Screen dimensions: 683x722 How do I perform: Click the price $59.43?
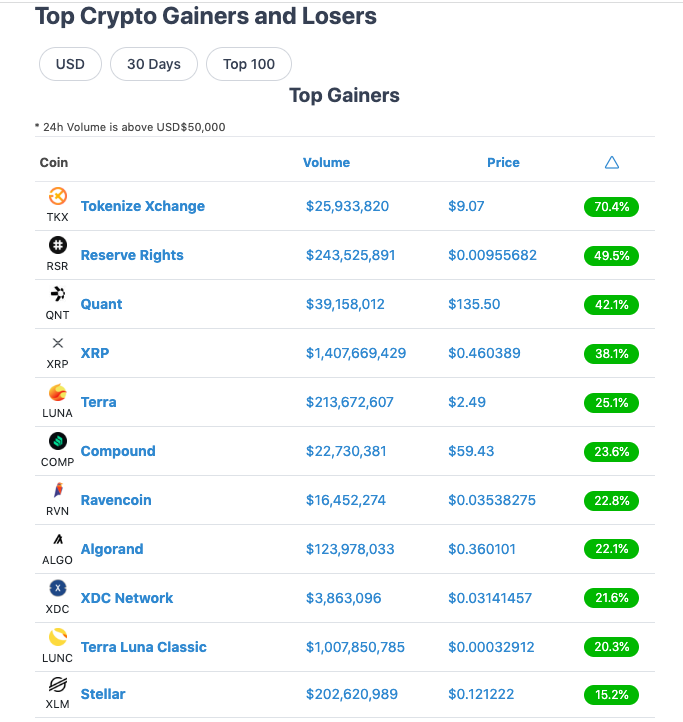click(x=471, y=451)
